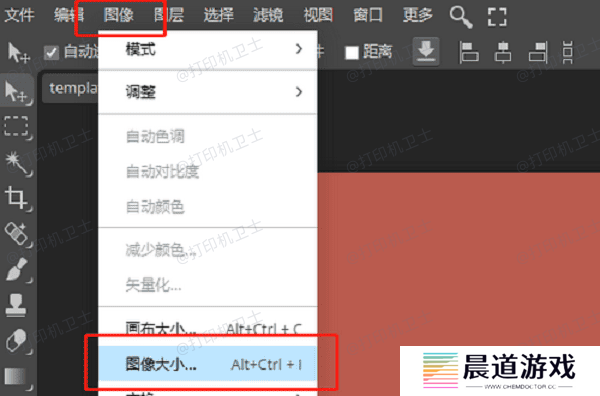Viewport: 600px width, 396px height.
Task: Open the 图层 menu
Action: [x=169, y=15]
